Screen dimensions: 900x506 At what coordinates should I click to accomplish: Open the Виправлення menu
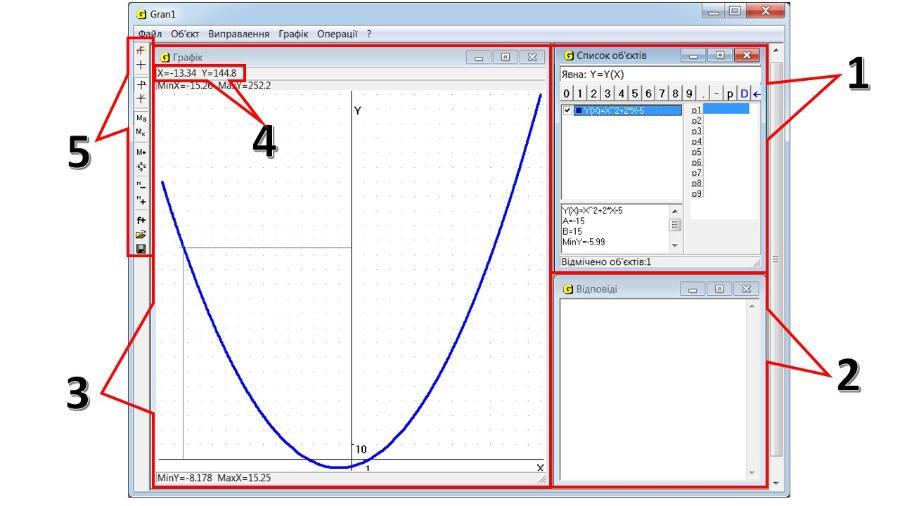click(239, 34)
